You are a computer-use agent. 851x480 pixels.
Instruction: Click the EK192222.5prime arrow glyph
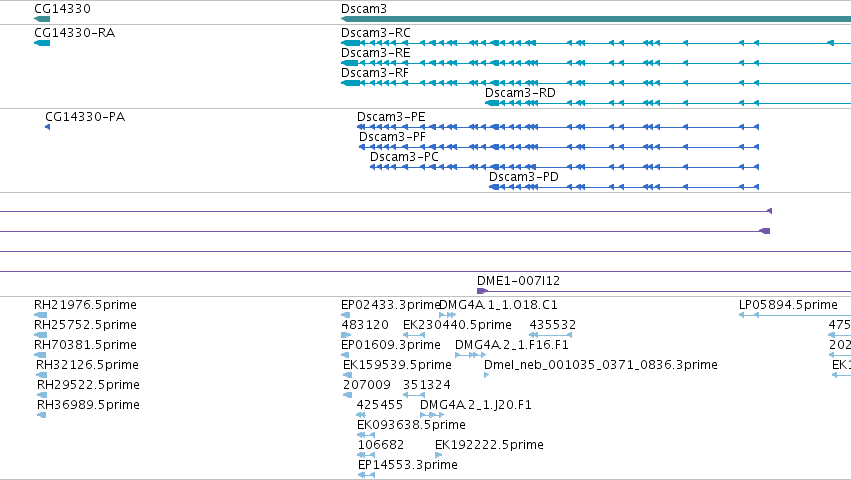[x=439, y=455]
